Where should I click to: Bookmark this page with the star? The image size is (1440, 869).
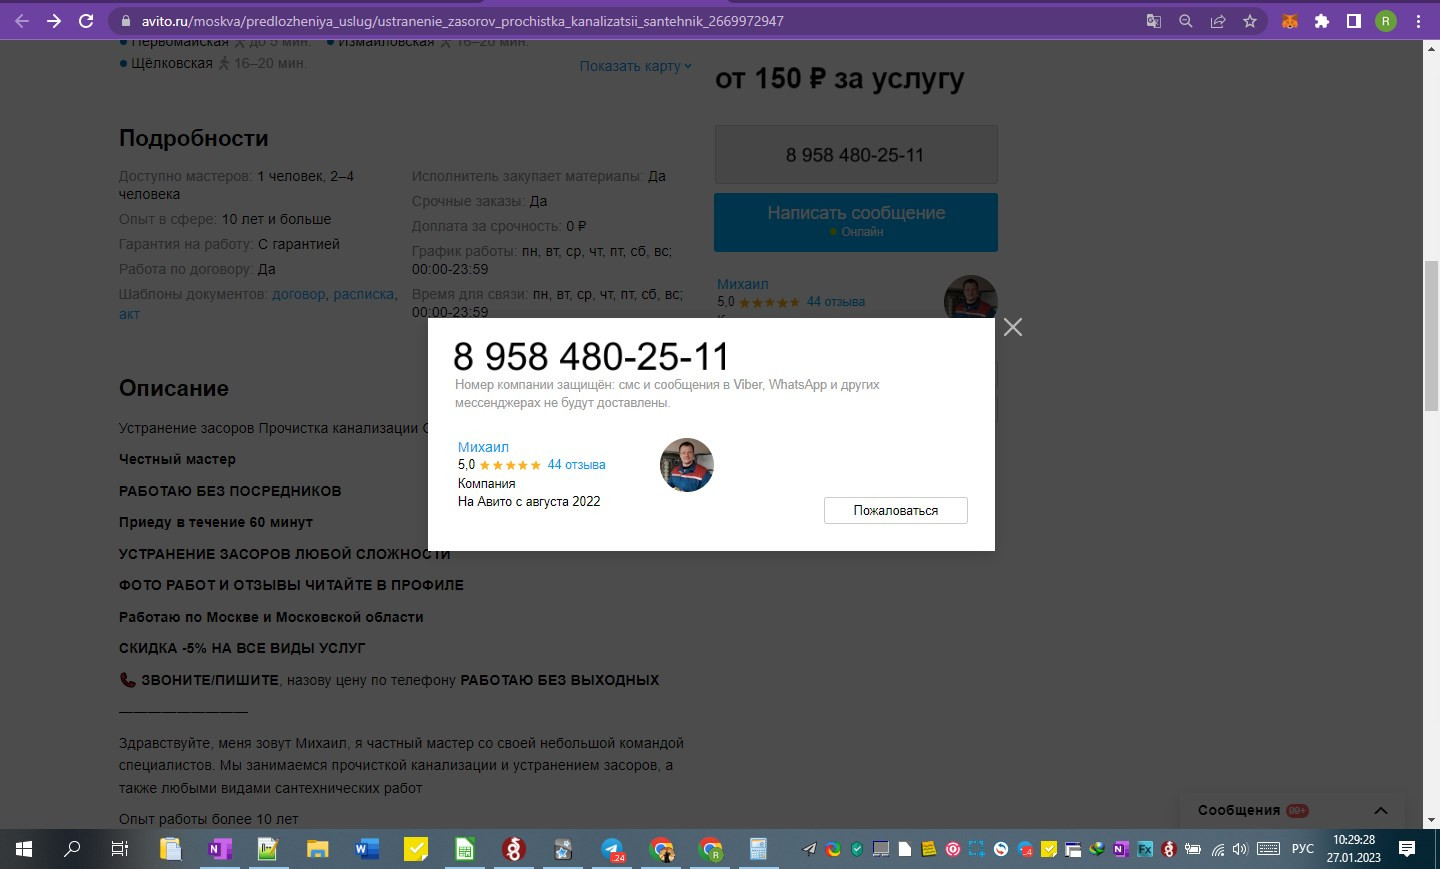(x=1250, y=21)
